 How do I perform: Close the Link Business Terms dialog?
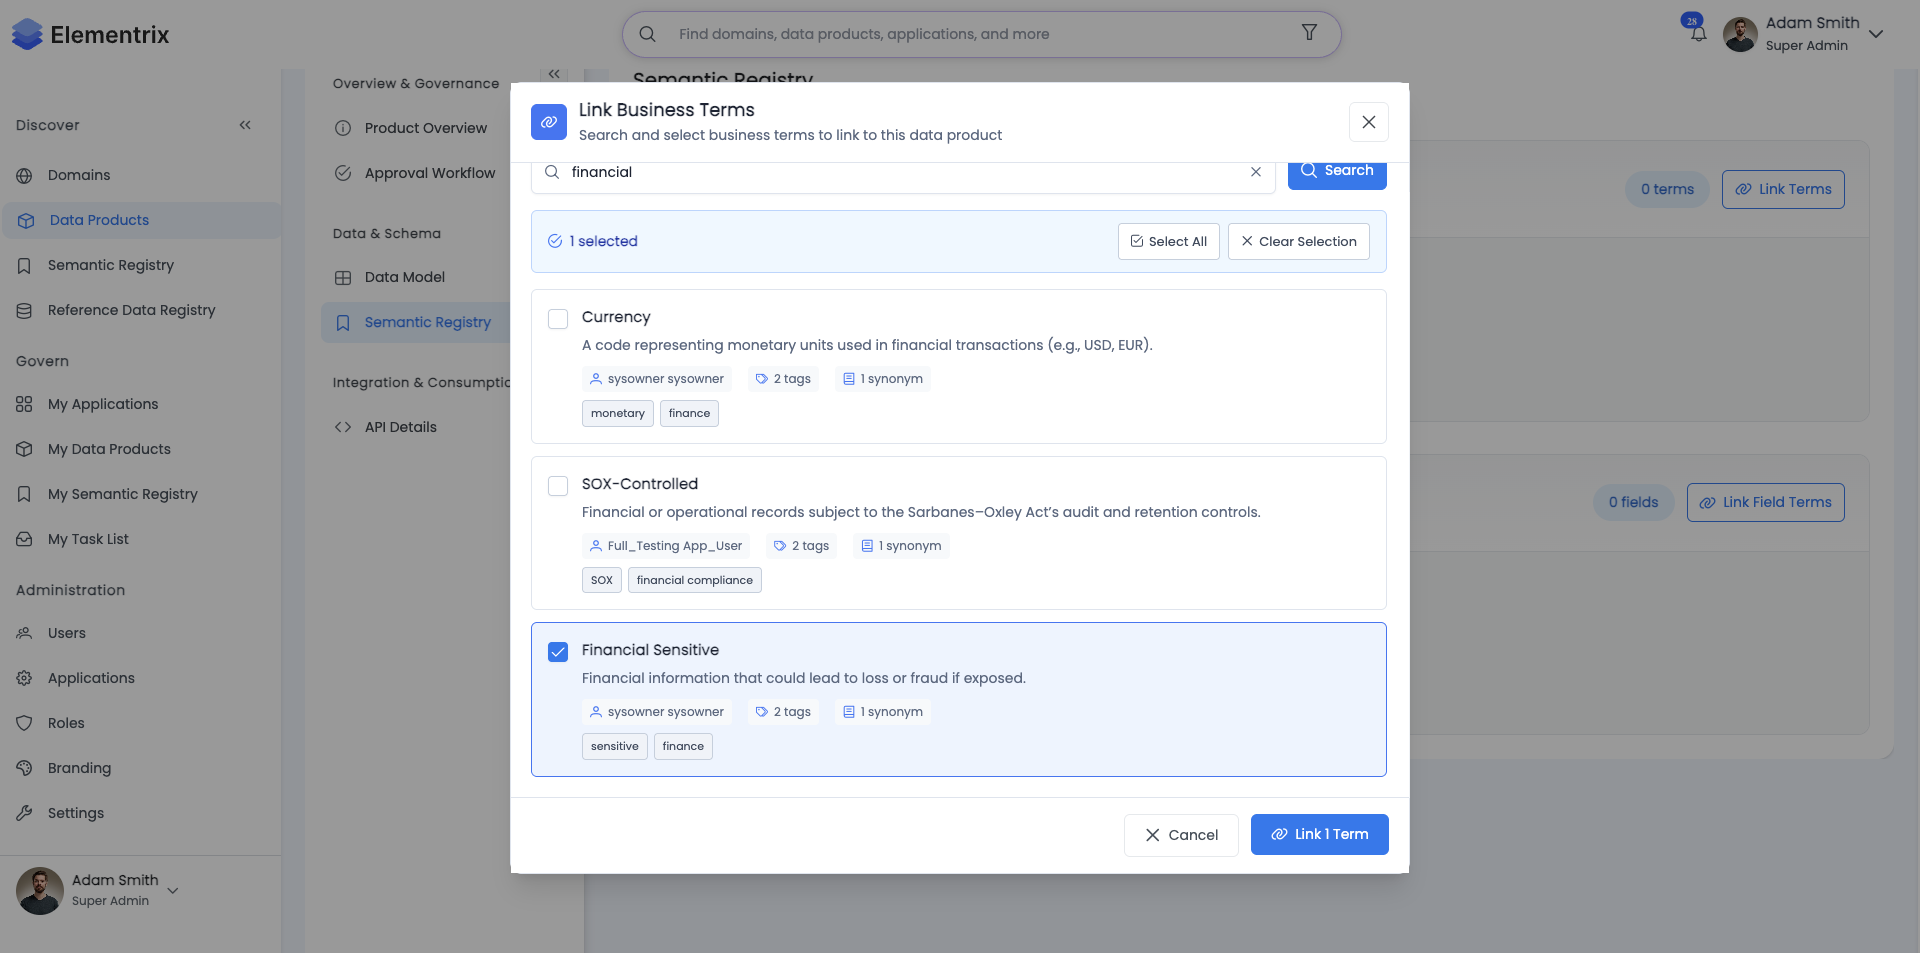pyautogui.click(x=1368, y=122)
